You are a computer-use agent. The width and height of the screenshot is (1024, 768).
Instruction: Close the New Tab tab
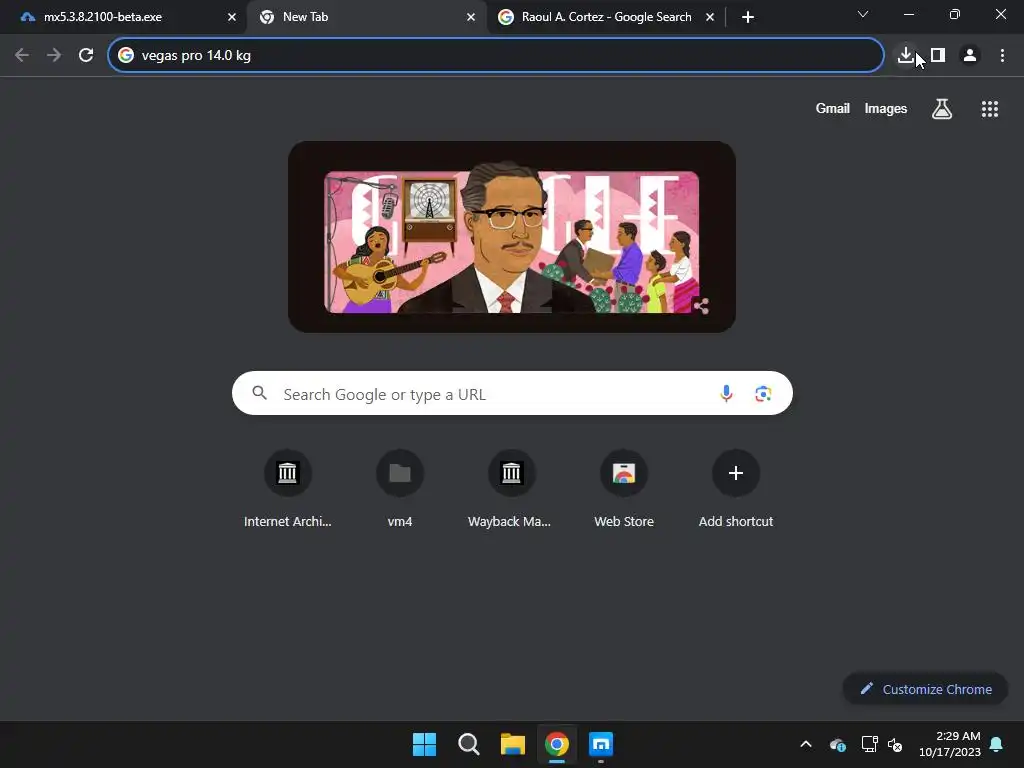[471, 17]
